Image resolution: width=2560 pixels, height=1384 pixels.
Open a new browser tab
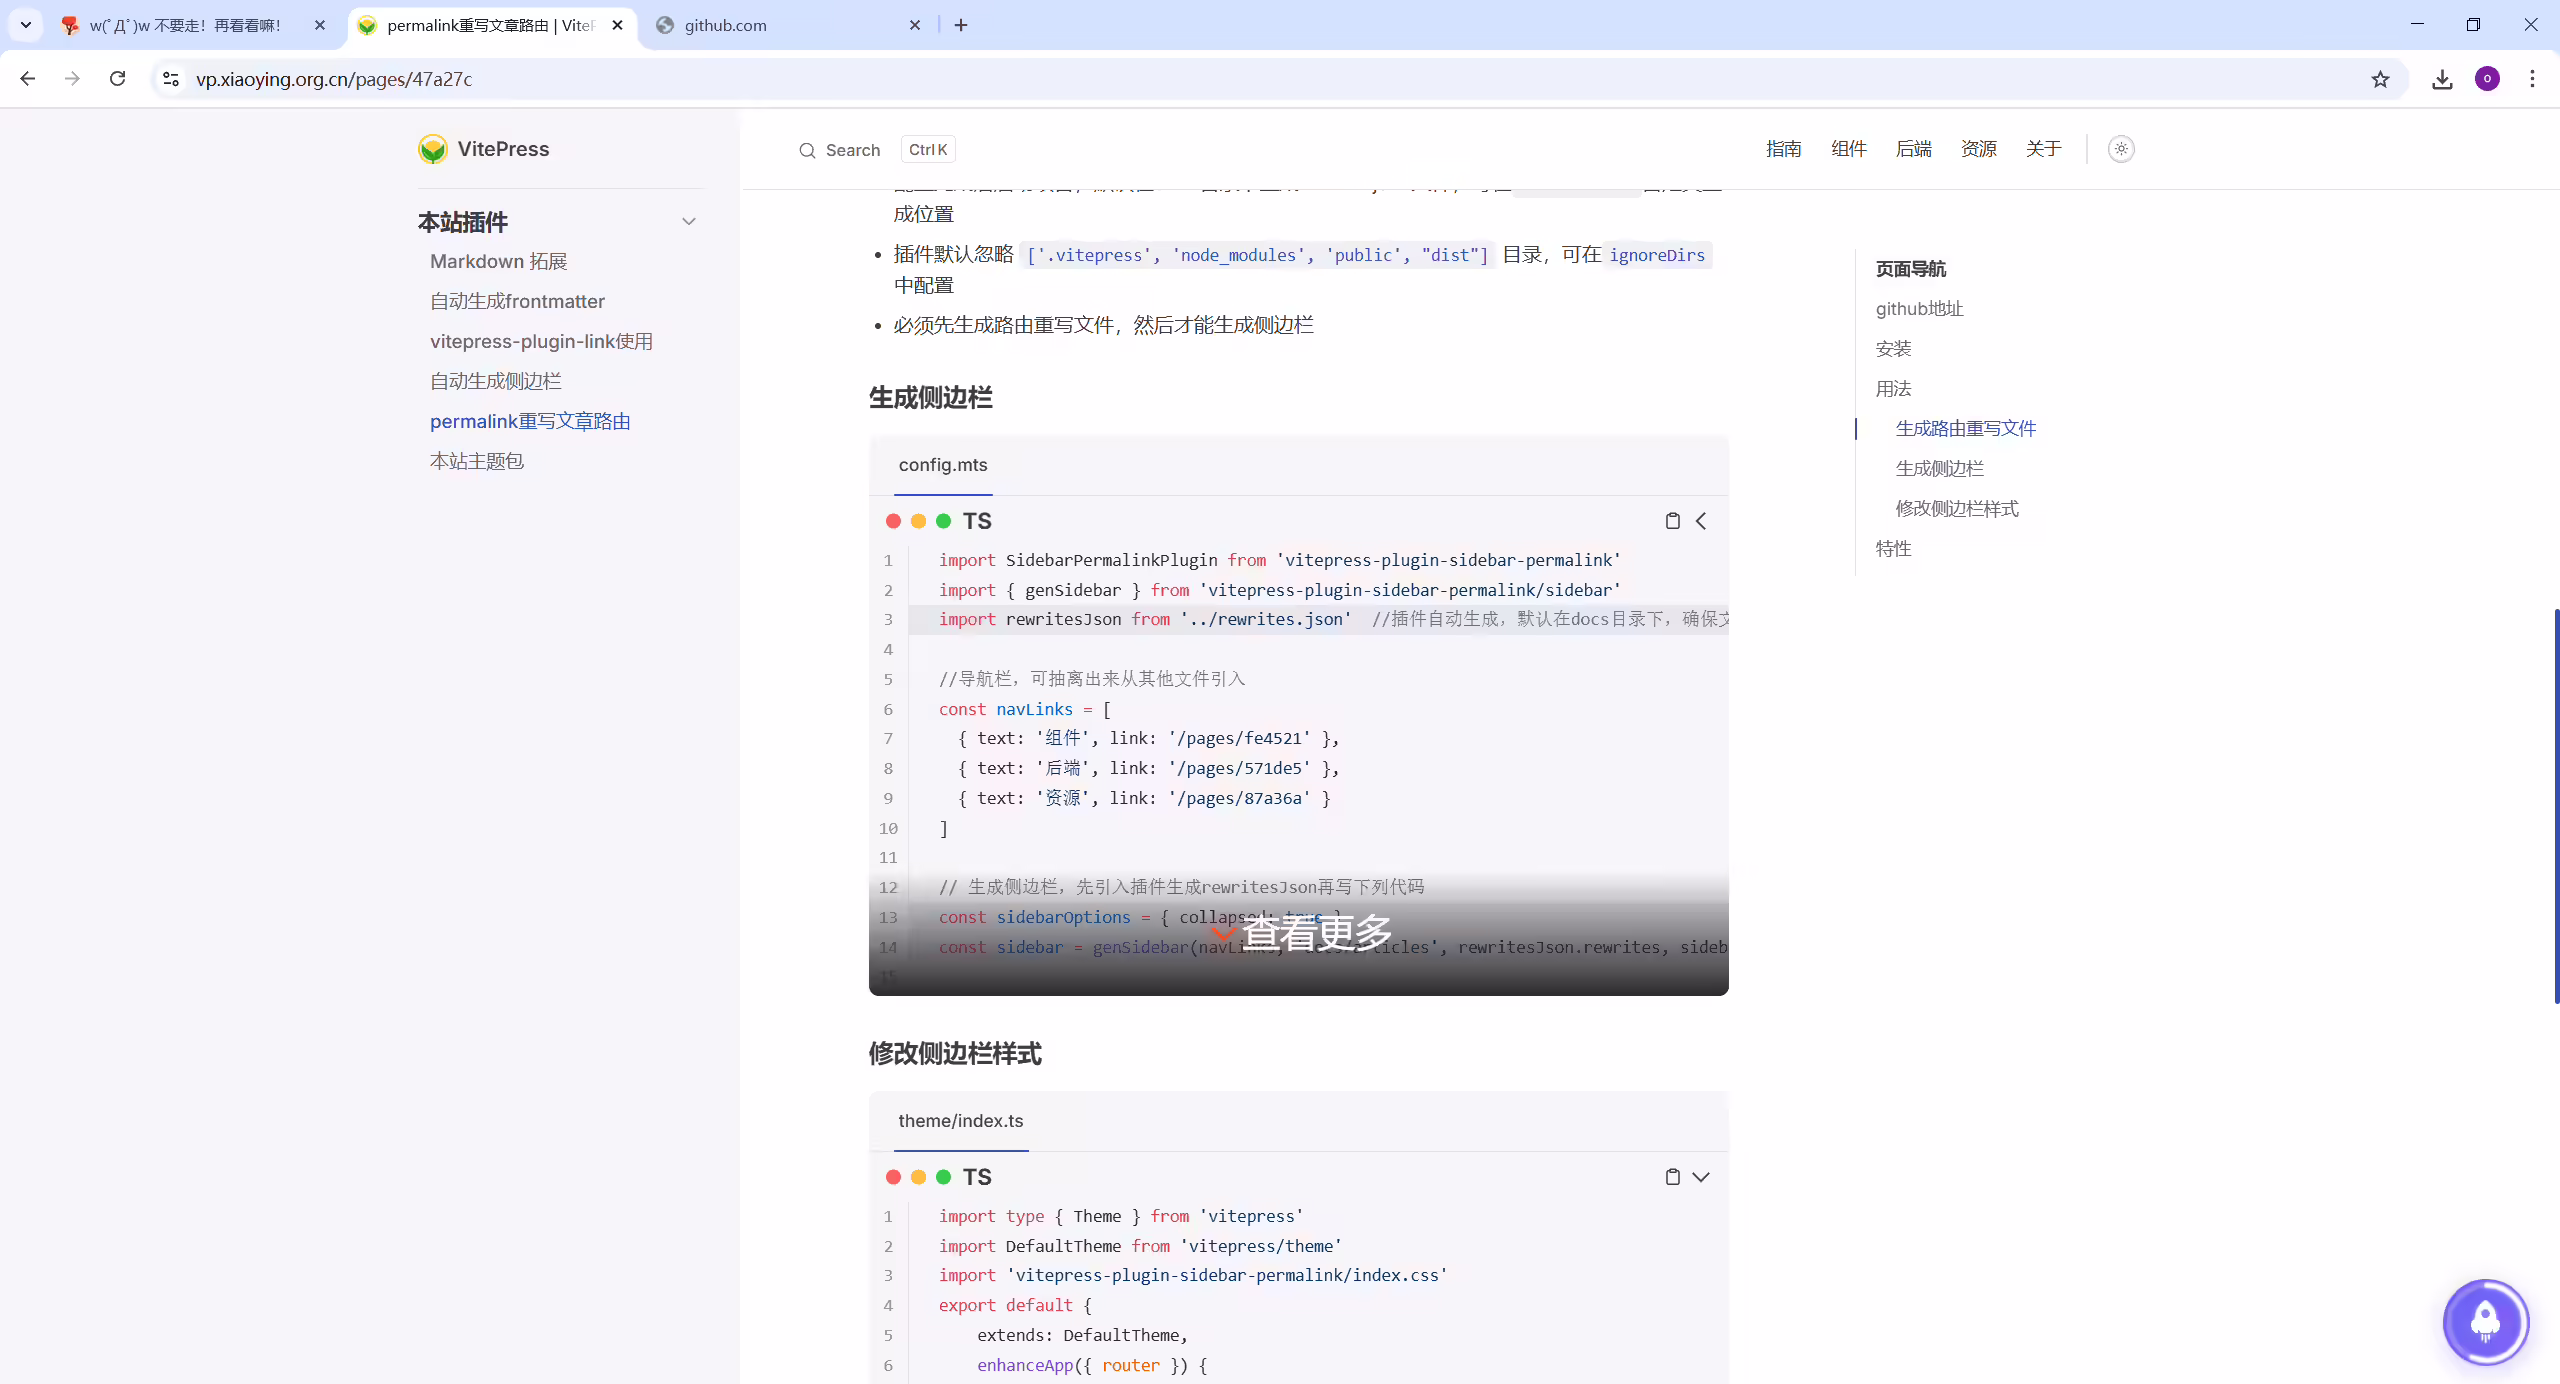click(961, 25)
